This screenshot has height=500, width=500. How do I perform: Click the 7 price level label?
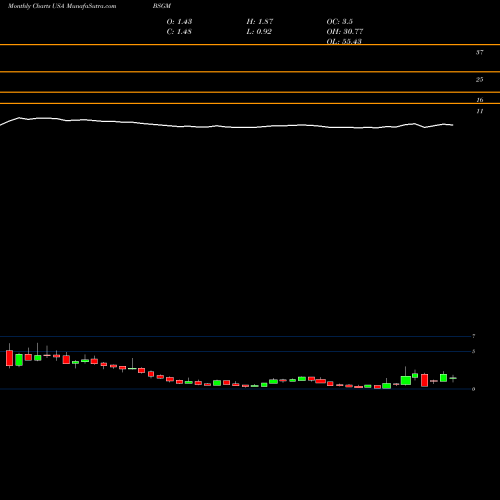[473, 336]
